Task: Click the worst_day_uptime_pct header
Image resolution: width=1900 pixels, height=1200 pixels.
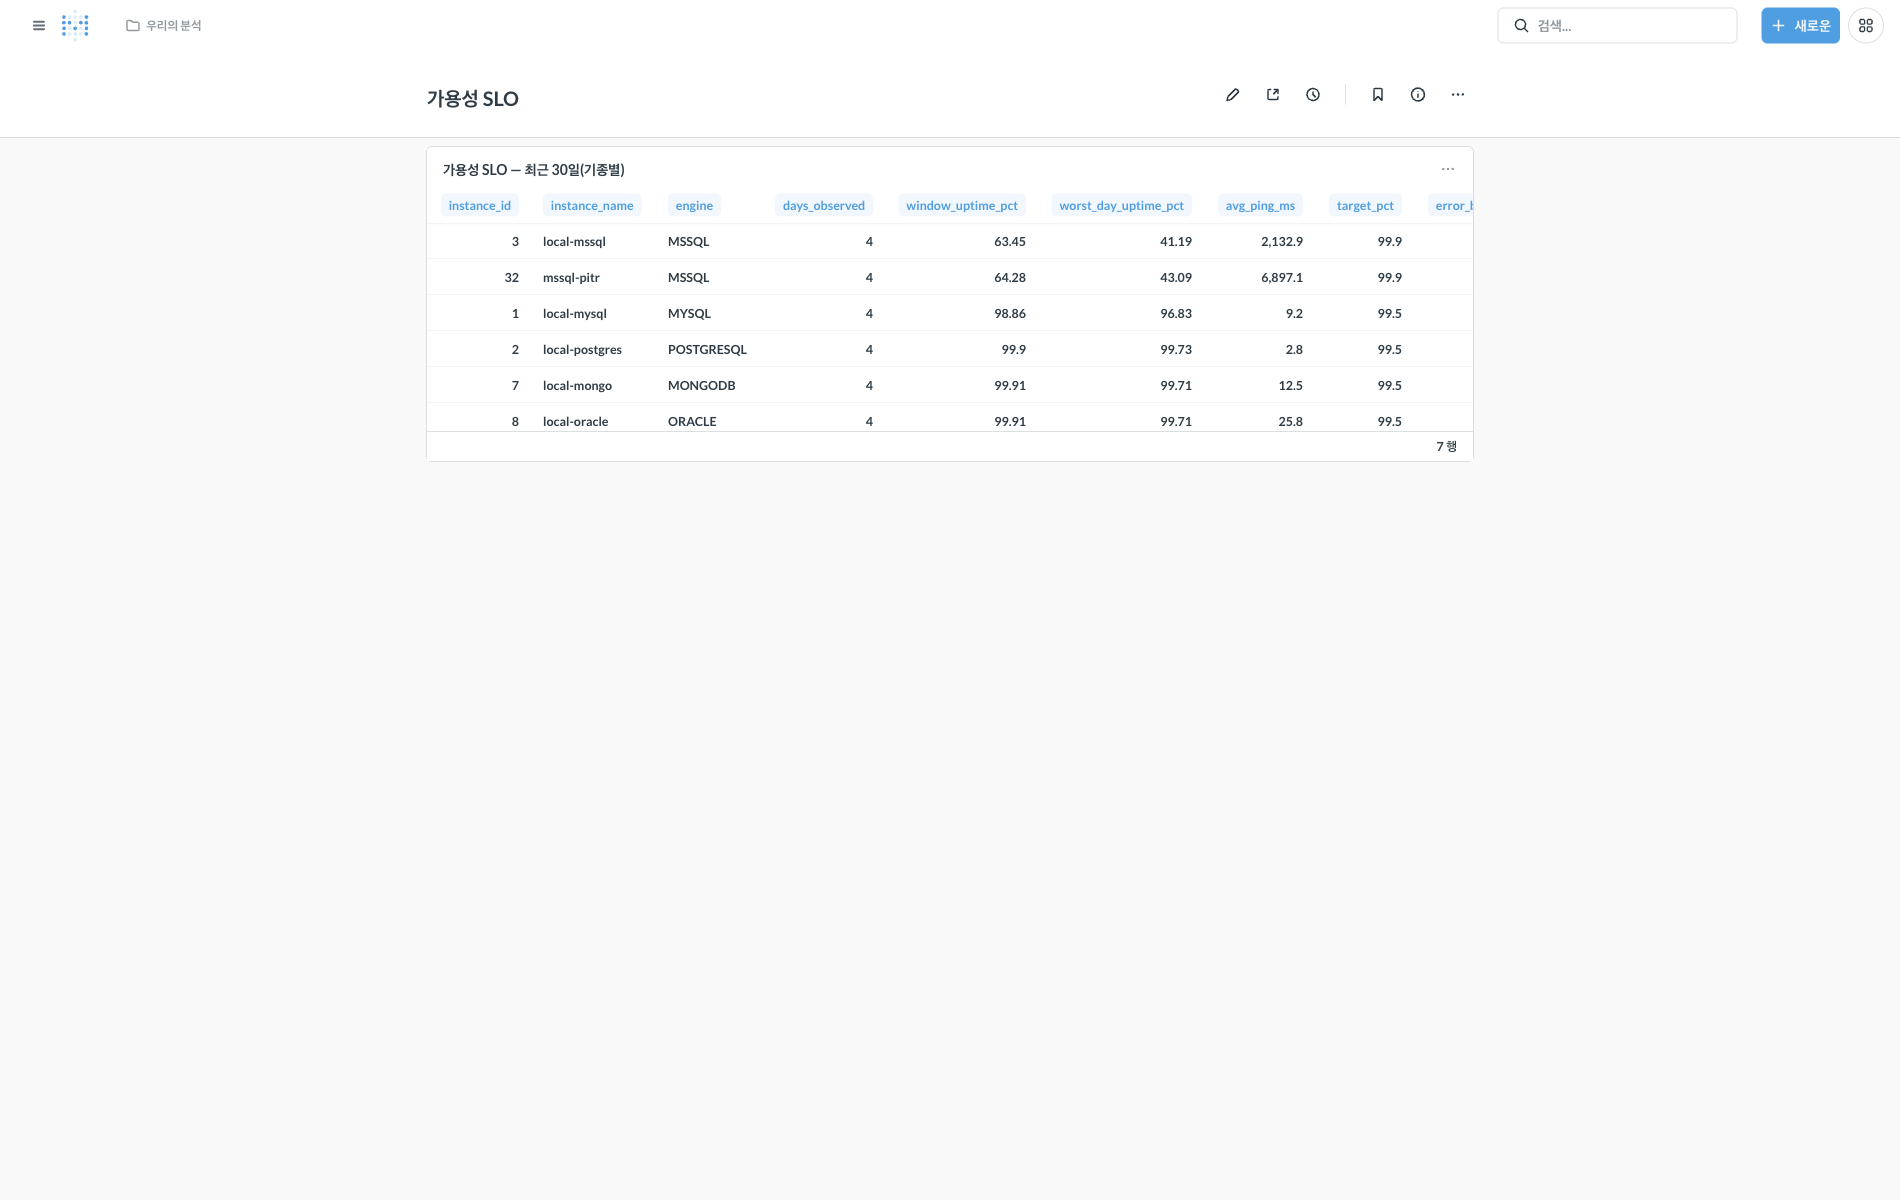Action: pyautogui.click(x=1122, y=206)
